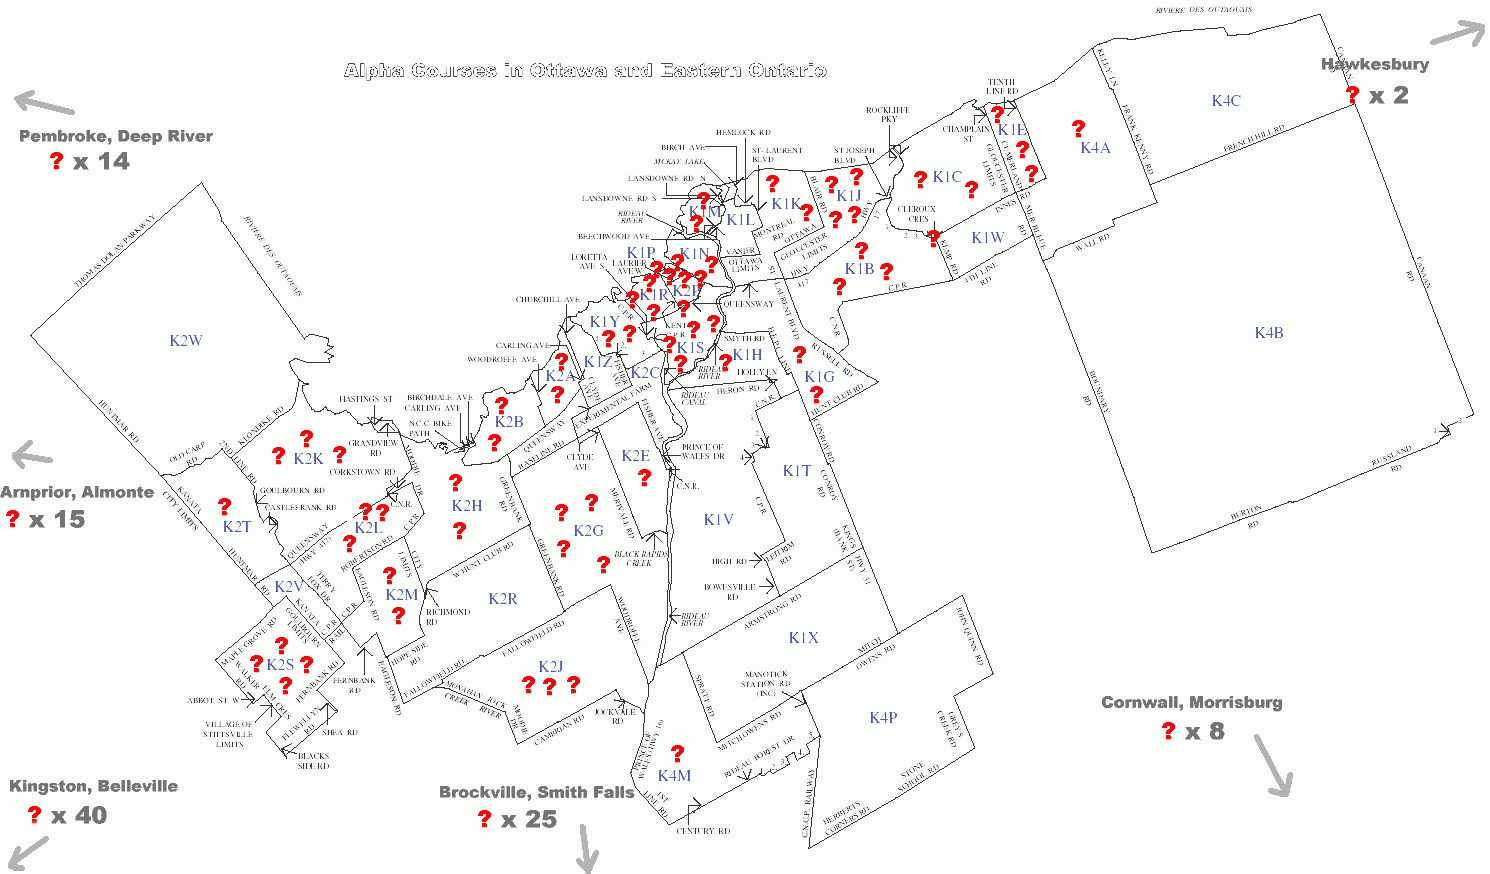Select the Arnprior, Almonte label
This screenshot has height=874, width=1490.
coord(77,492)
